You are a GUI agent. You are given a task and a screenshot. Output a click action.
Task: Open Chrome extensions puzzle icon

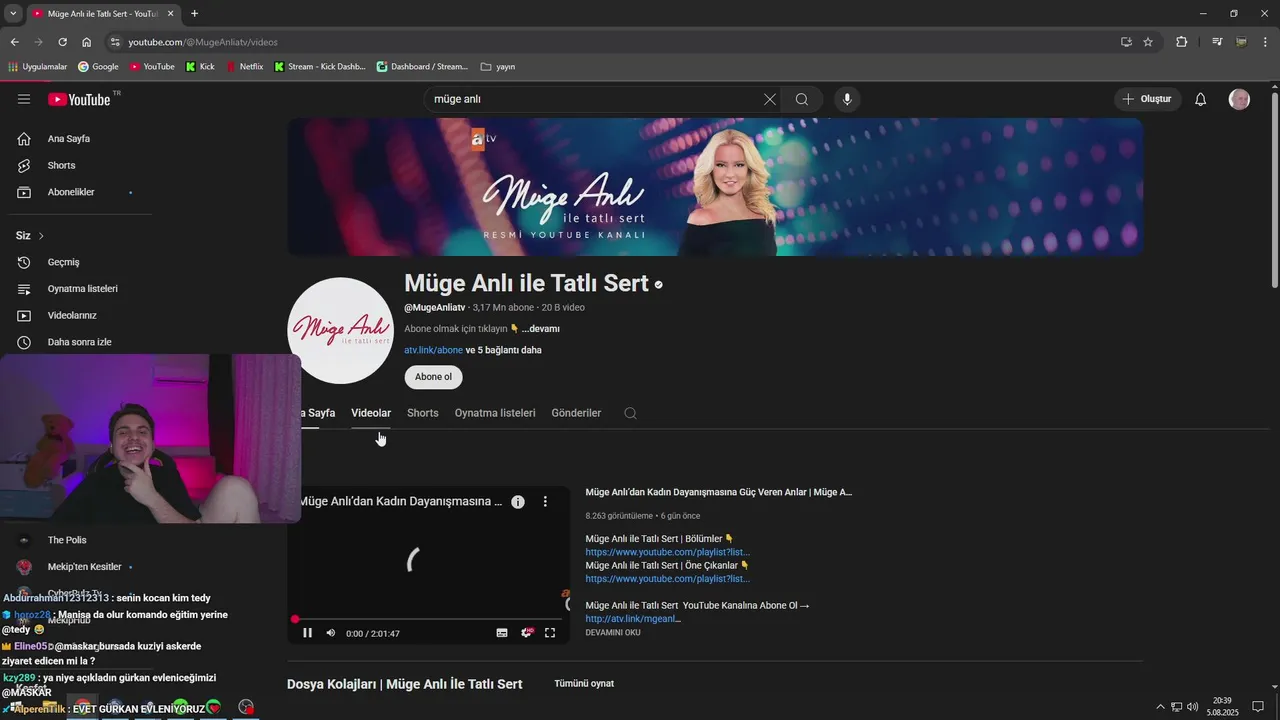coord(1181,42)
